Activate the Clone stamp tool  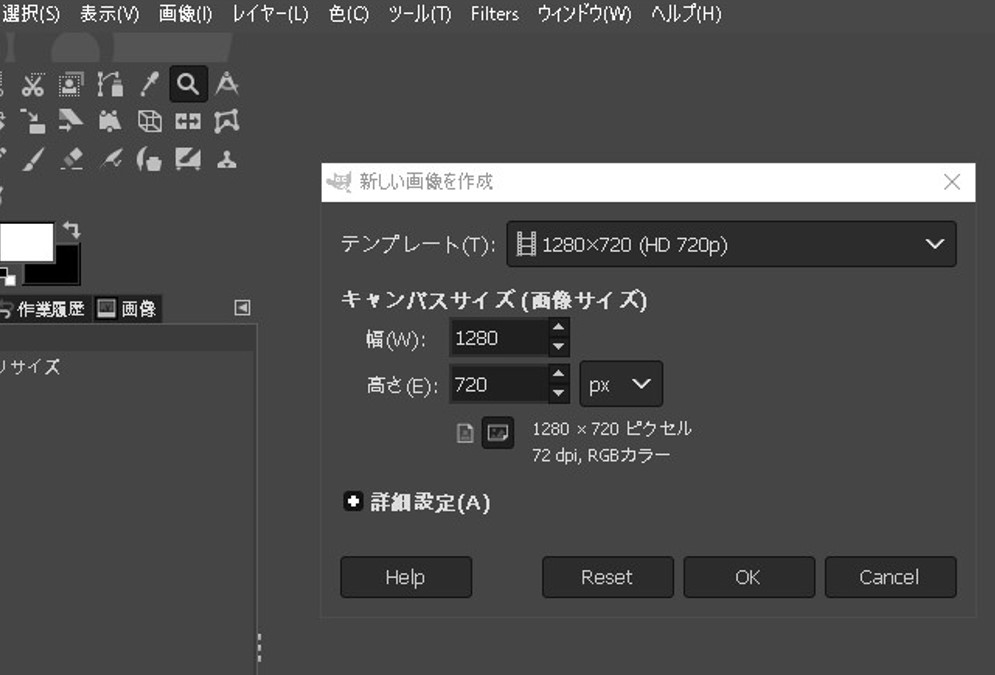click(227, 158)
